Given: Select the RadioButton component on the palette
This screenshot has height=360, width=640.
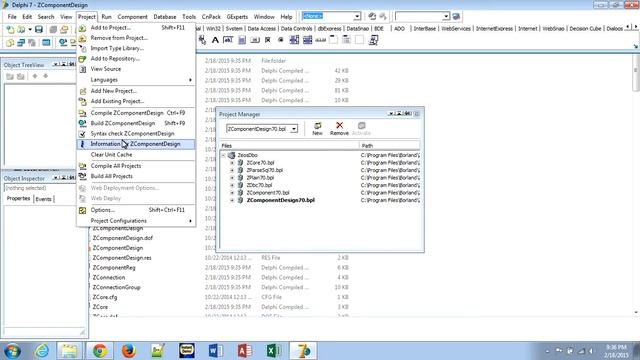Looking at the screenshot, I should pyautogui.click(x=281, y=40).
